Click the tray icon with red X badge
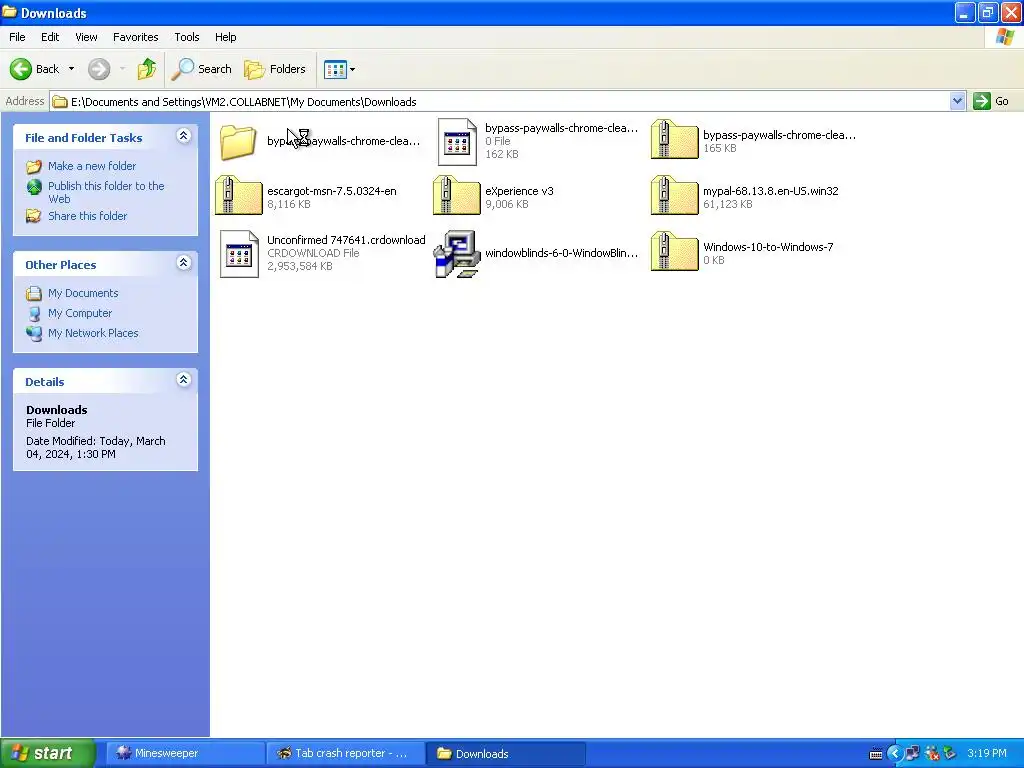The width and height of the screenshot is (1024, 768). pos(931,754)
